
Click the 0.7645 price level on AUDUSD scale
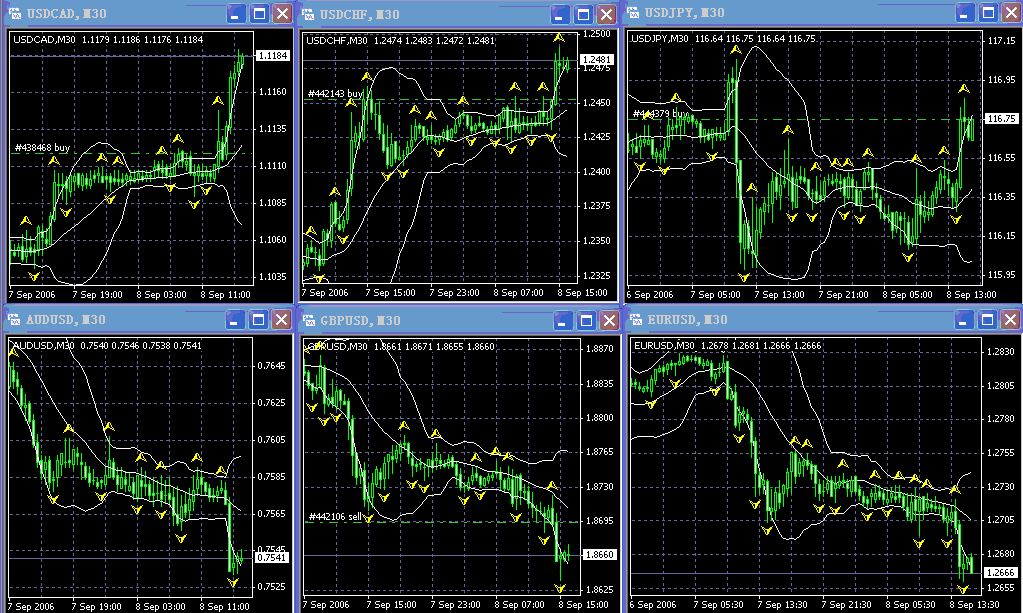[271, 366]
